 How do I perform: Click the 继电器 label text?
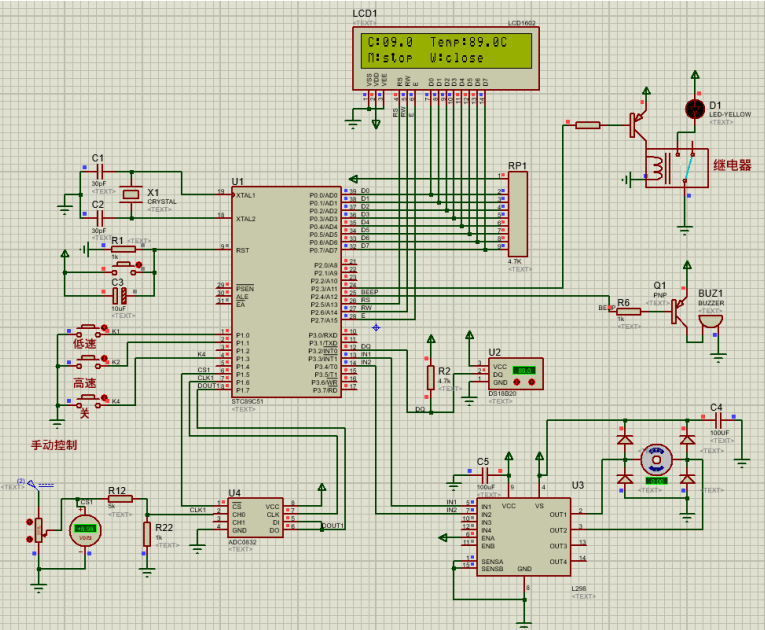click(732, 165)
